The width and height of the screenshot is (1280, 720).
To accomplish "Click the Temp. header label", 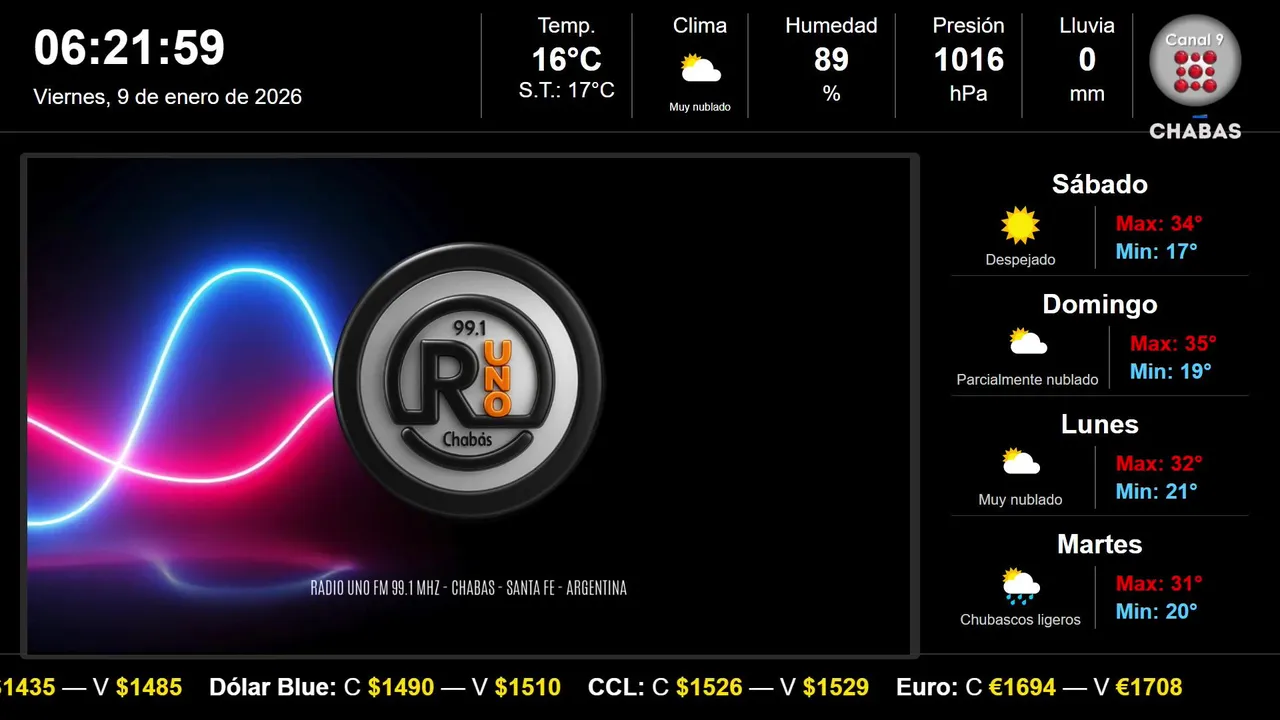I will [x=566, y=26].
